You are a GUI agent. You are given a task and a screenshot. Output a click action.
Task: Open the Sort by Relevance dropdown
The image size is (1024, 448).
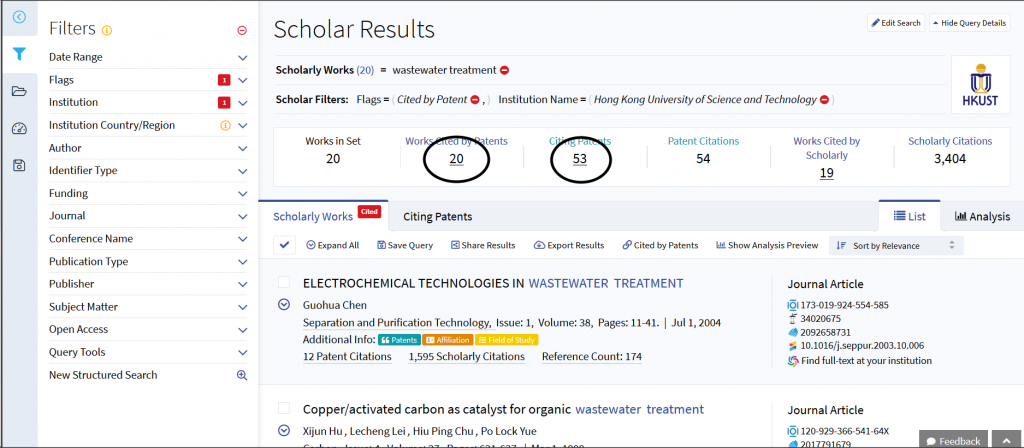coord(898,245)
